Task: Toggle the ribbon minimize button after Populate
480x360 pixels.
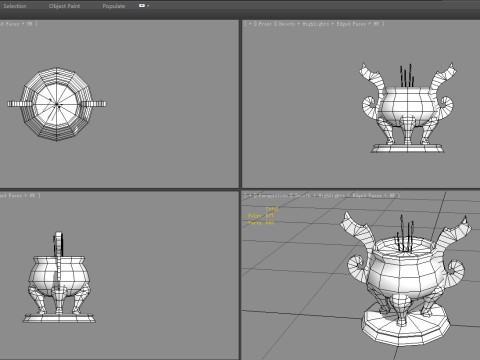Action: (x=142, y=6)
